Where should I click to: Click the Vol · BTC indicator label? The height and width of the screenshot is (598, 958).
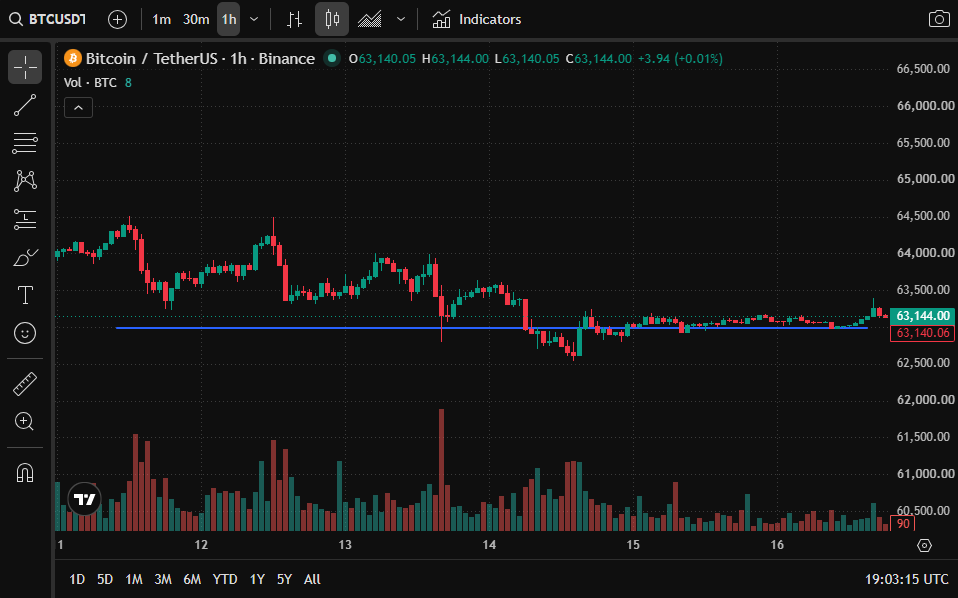[x=90, y=82]
